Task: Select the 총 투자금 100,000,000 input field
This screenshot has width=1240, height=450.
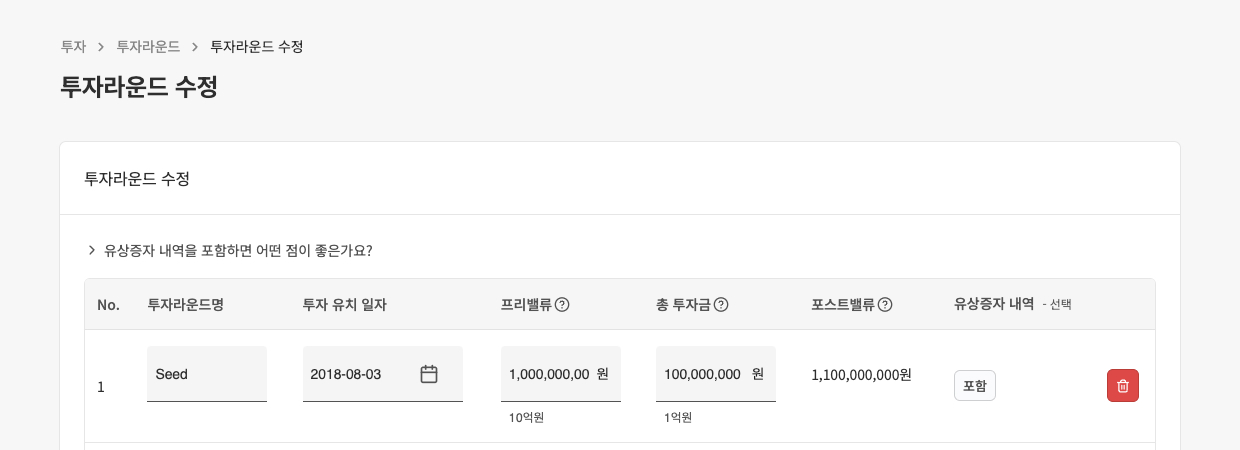Action: pyautogui.click(x=702, y=374)
